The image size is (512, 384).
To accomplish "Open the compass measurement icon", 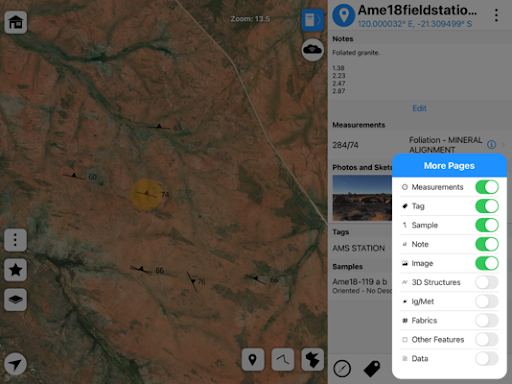I will 342,369.
